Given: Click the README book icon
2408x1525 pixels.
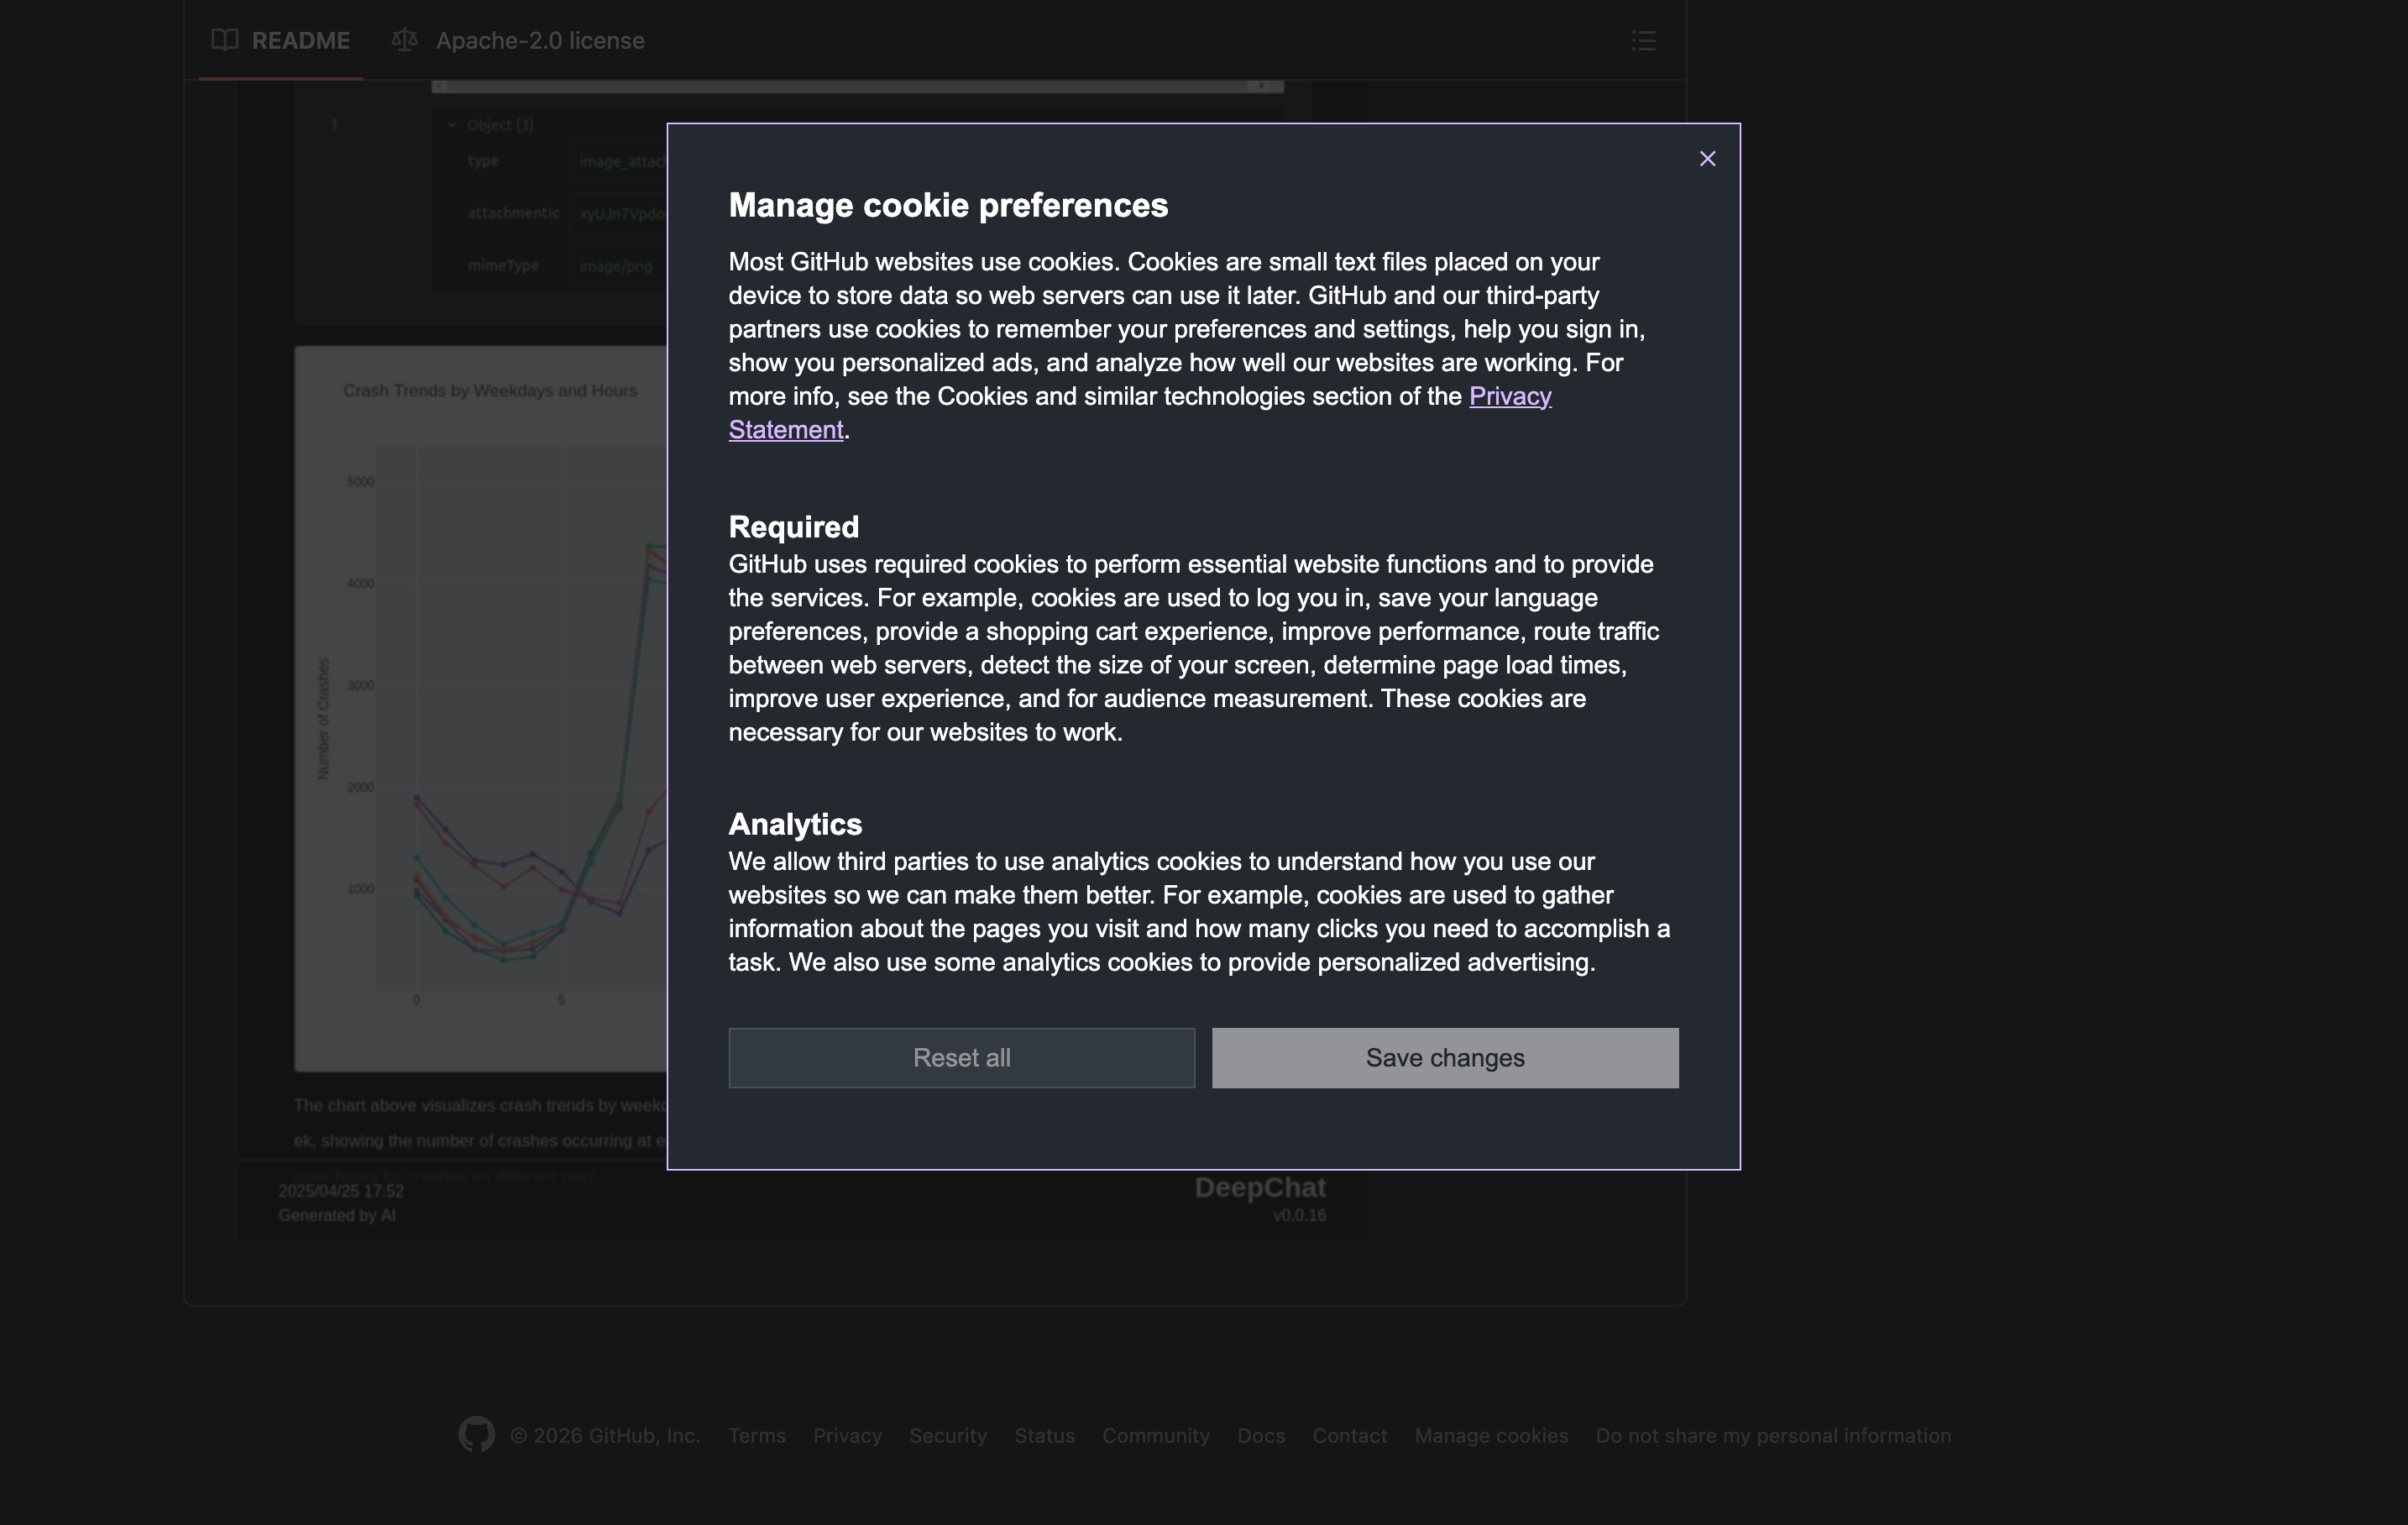Looking at the screenshot, I should click(225, 40).
